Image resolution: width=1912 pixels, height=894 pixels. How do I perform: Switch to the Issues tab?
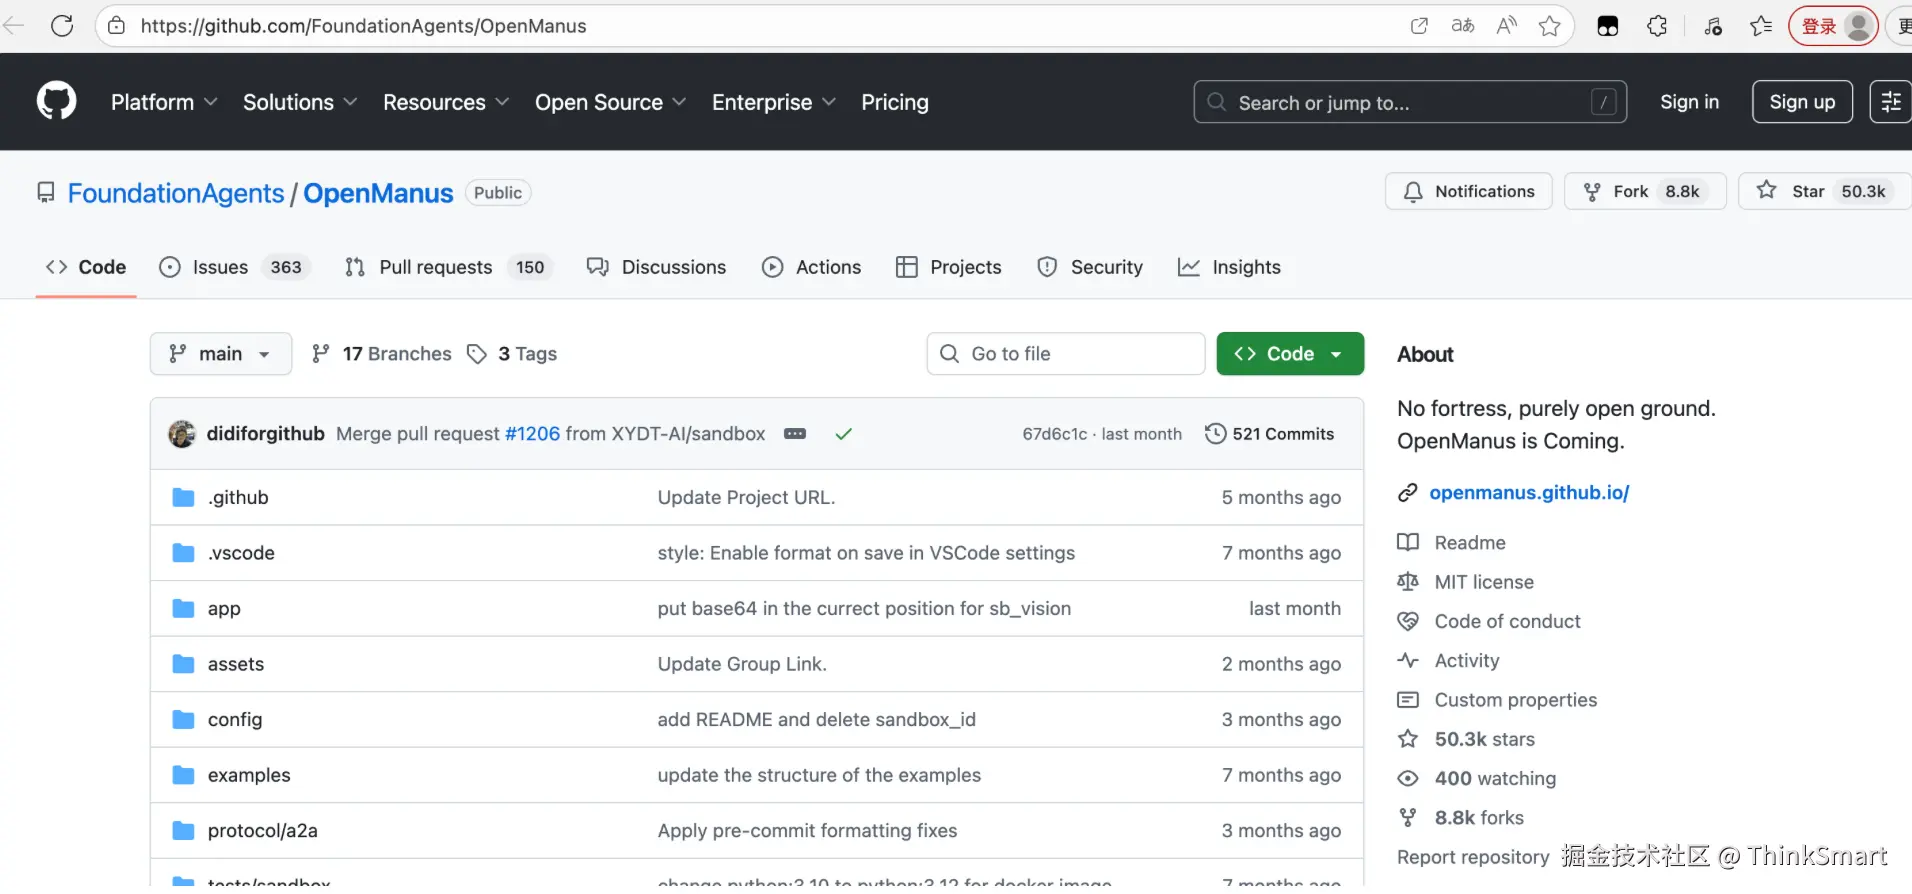tap(235, 267)
